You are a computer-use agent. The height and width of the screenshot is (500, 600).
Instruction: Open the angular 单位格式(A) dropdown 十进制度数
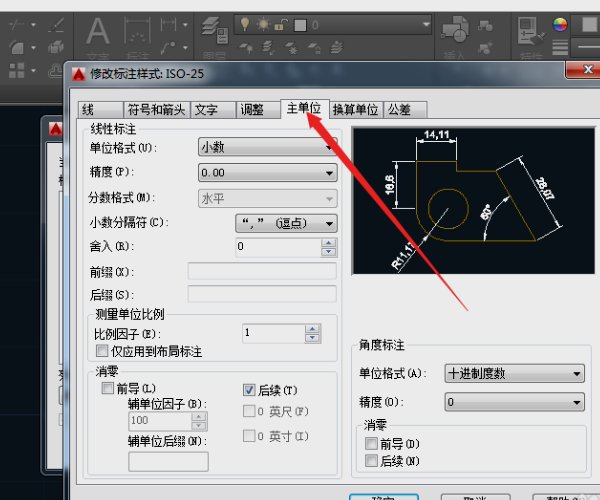[x=515, y=373]
